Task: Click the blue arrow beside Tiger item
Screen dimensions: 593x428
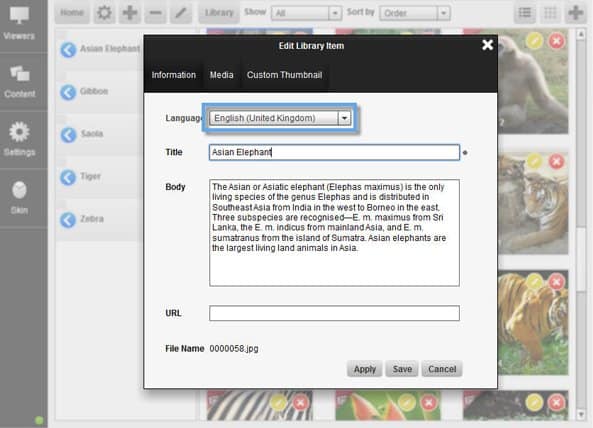Action: pyautogui.click(x=68, y=177)
